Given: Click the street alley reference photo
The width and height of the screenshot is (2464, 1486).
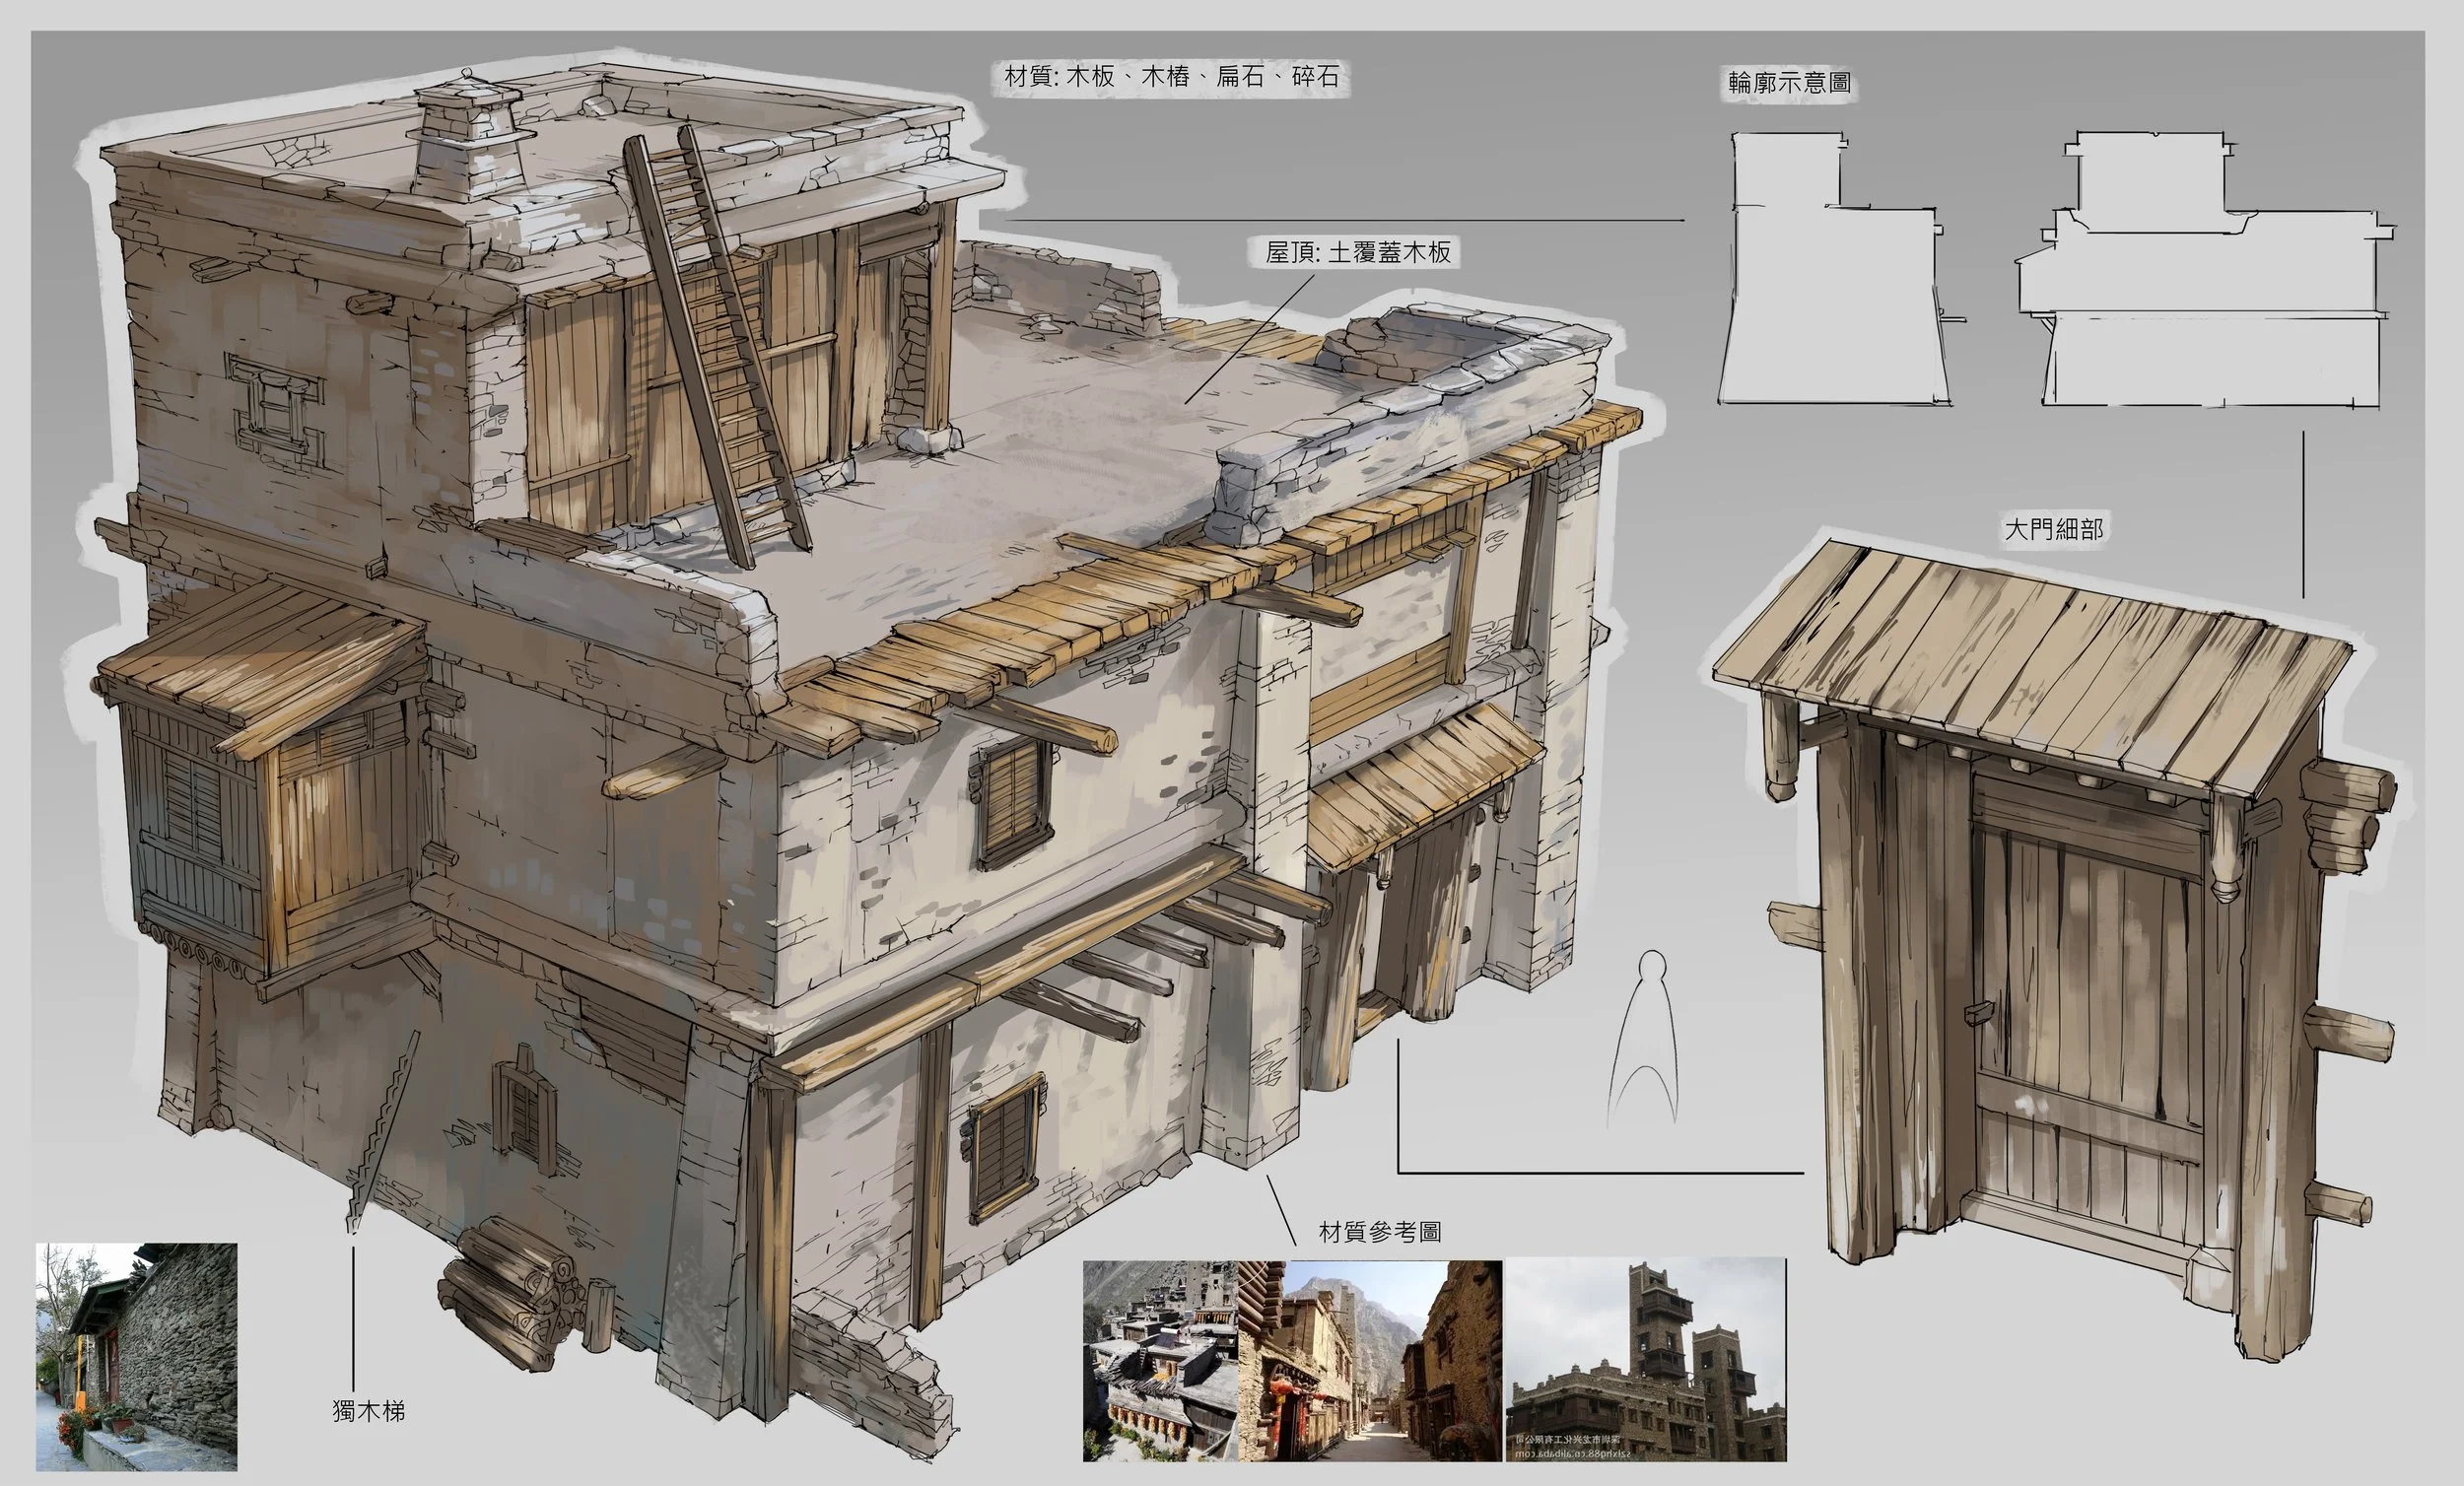Looking at the screenshot, I should pyautogui.click(x=1370, y=1360).
